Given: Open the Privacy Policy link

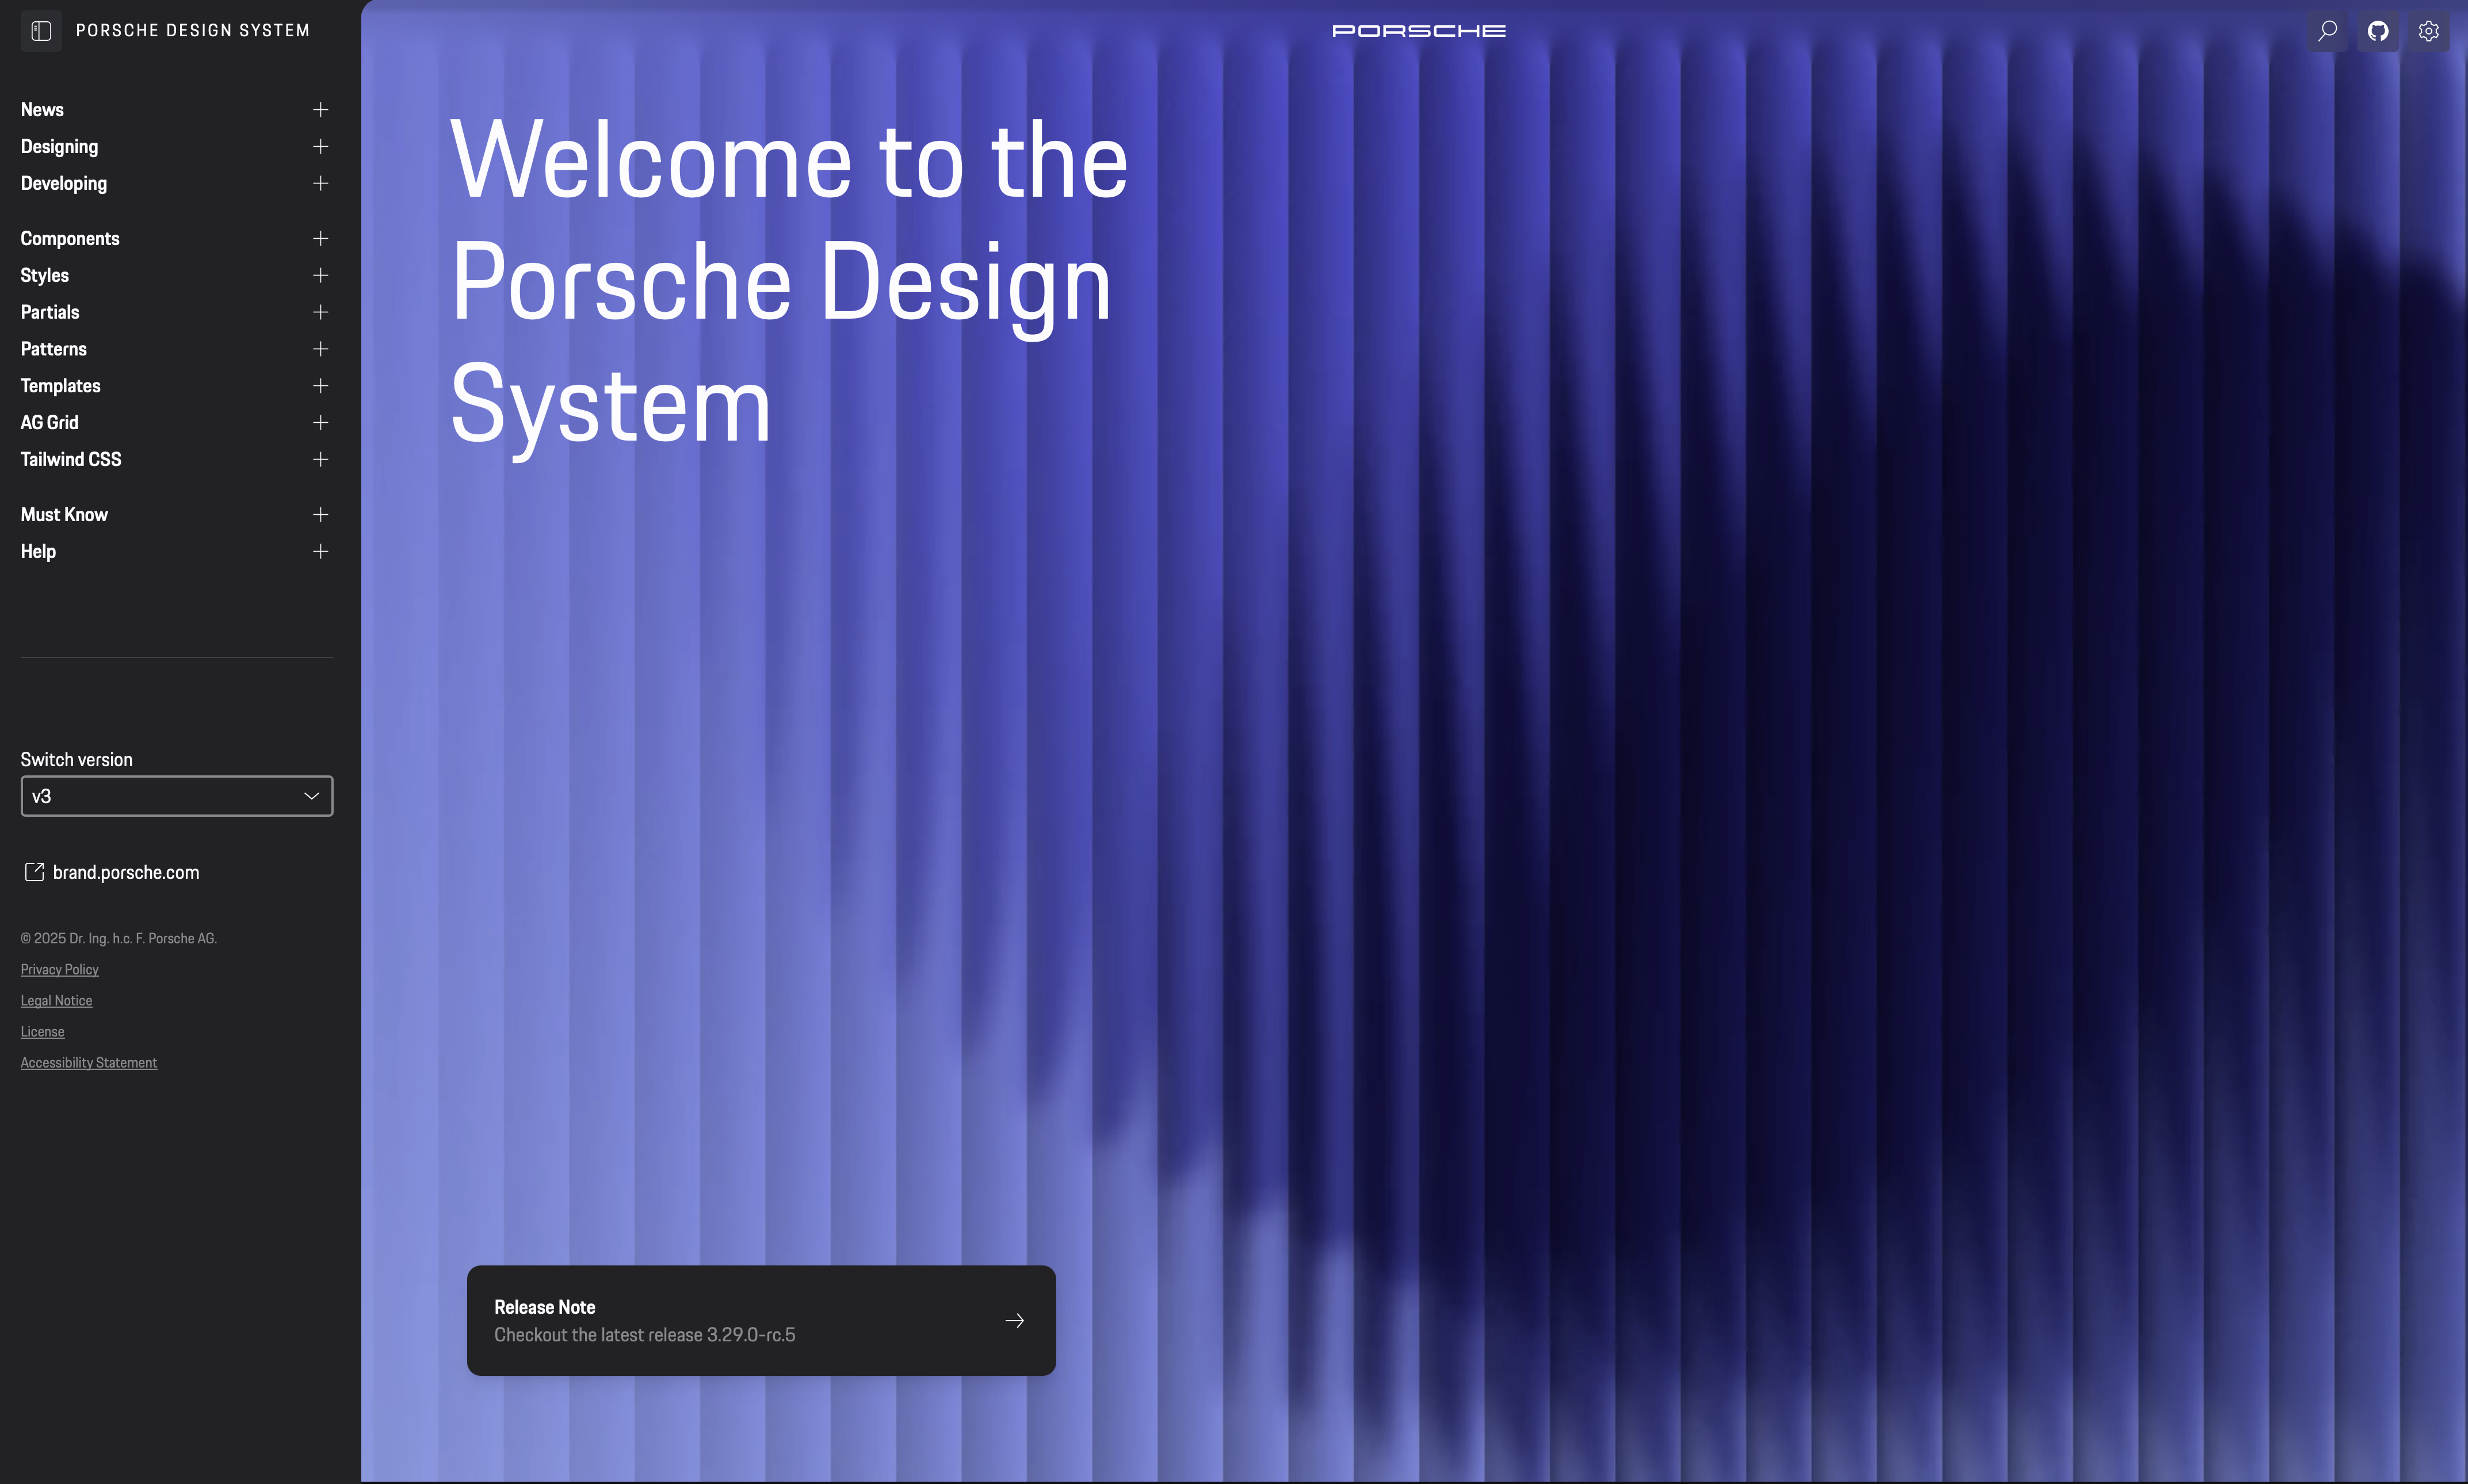Looking at the screenshot, I should (59, 969).
